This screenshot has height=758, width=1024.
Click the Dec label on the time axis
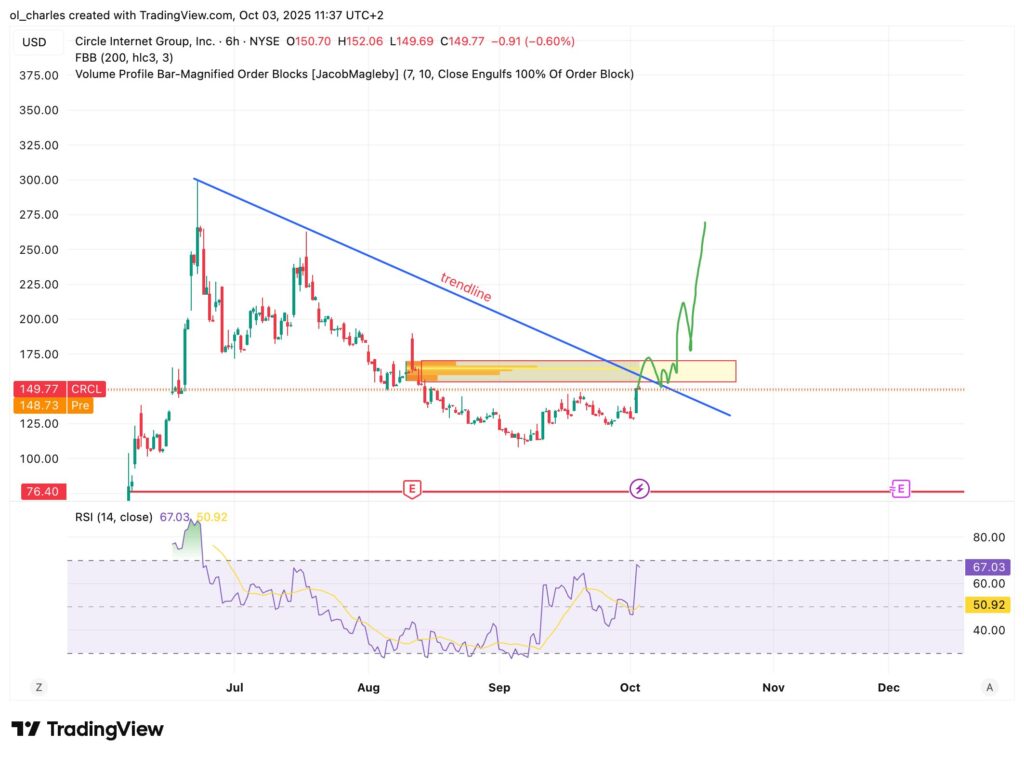pos(888,688)
